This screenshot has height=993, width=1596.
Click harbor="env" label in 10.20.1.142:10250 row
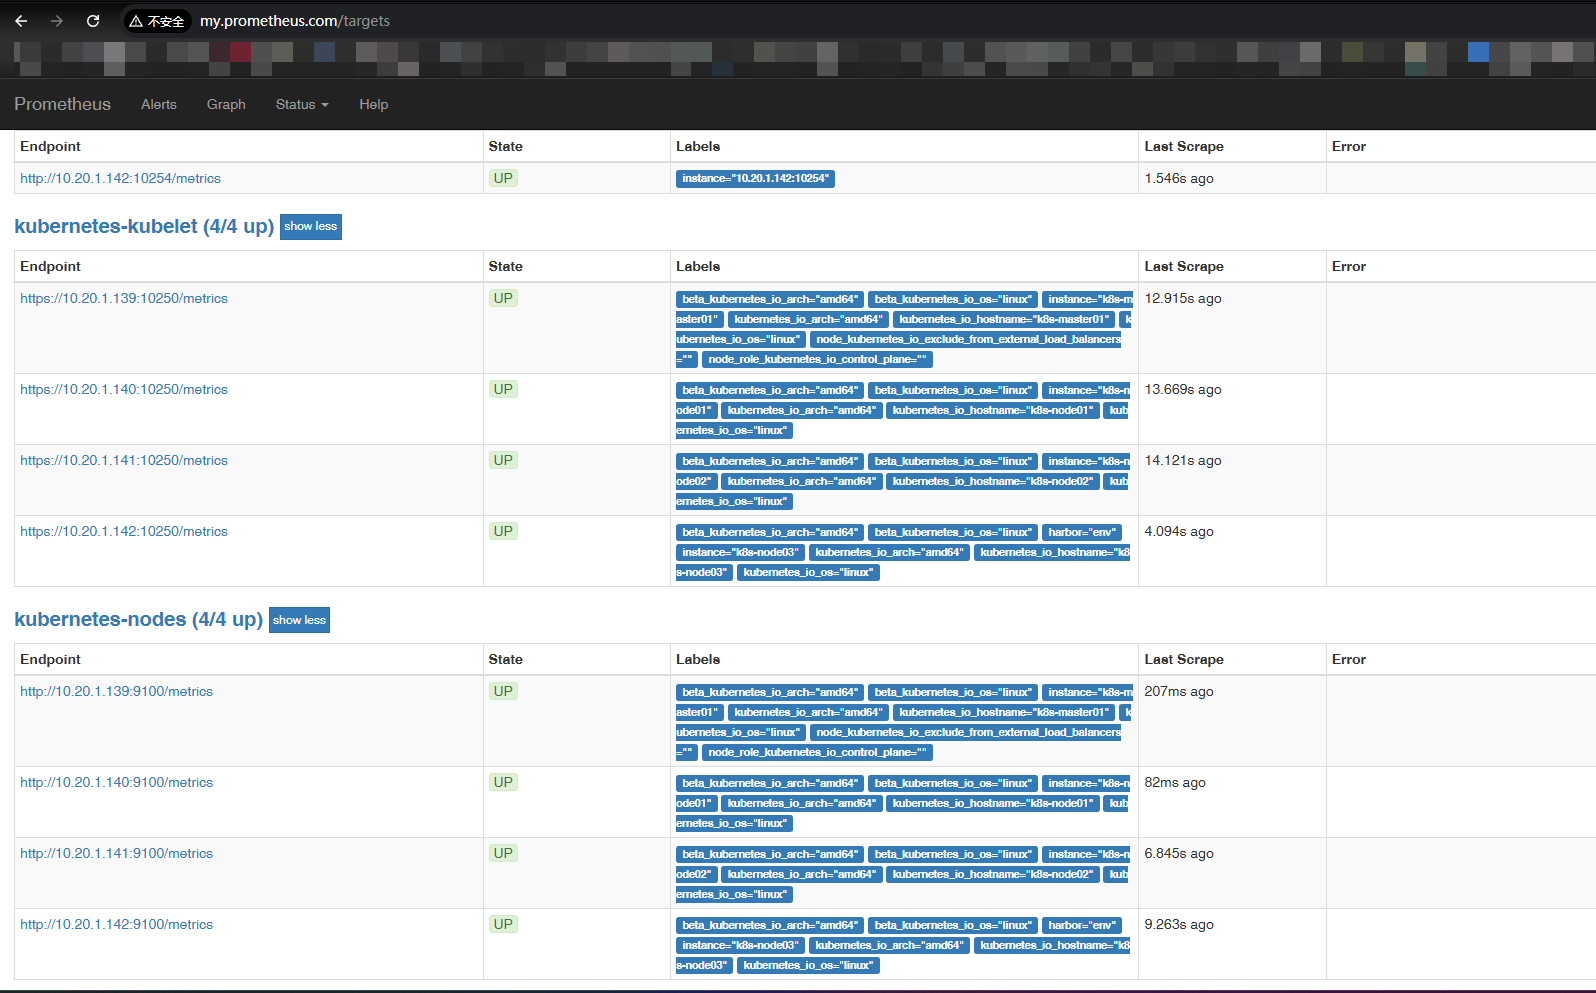[x=1082, y=532]
